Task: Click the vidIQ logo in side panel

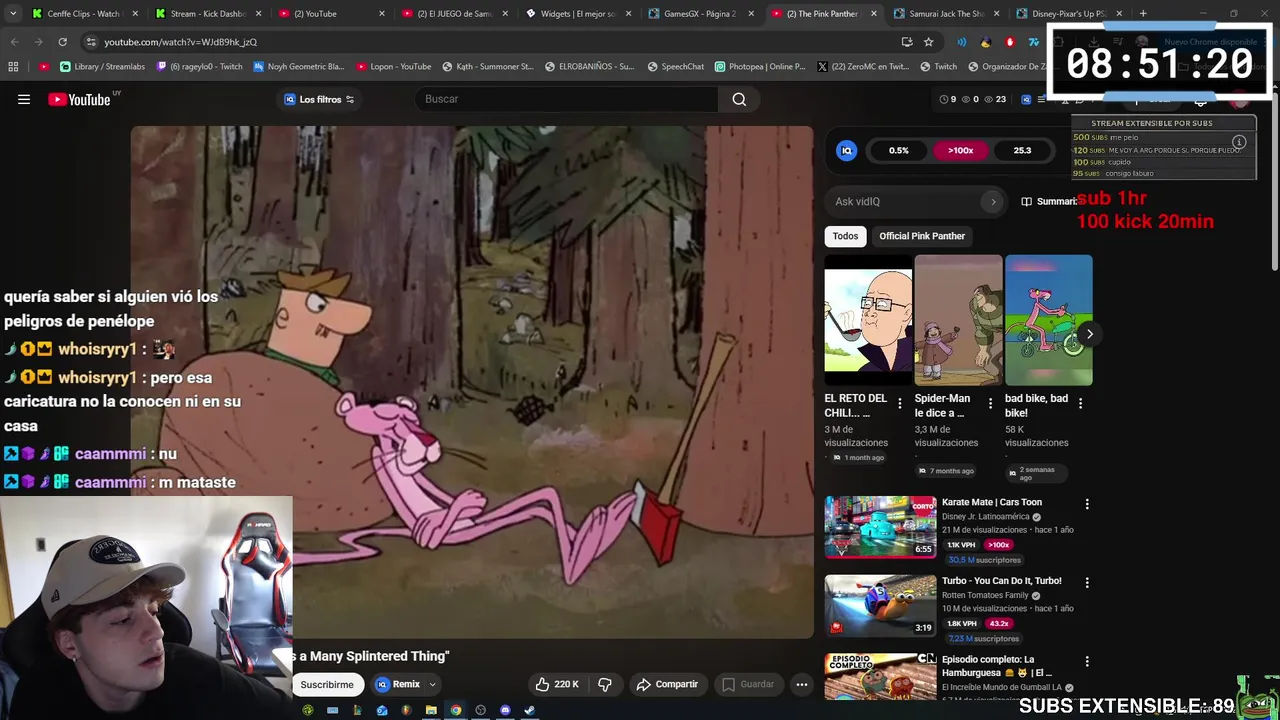Action: 846,150
